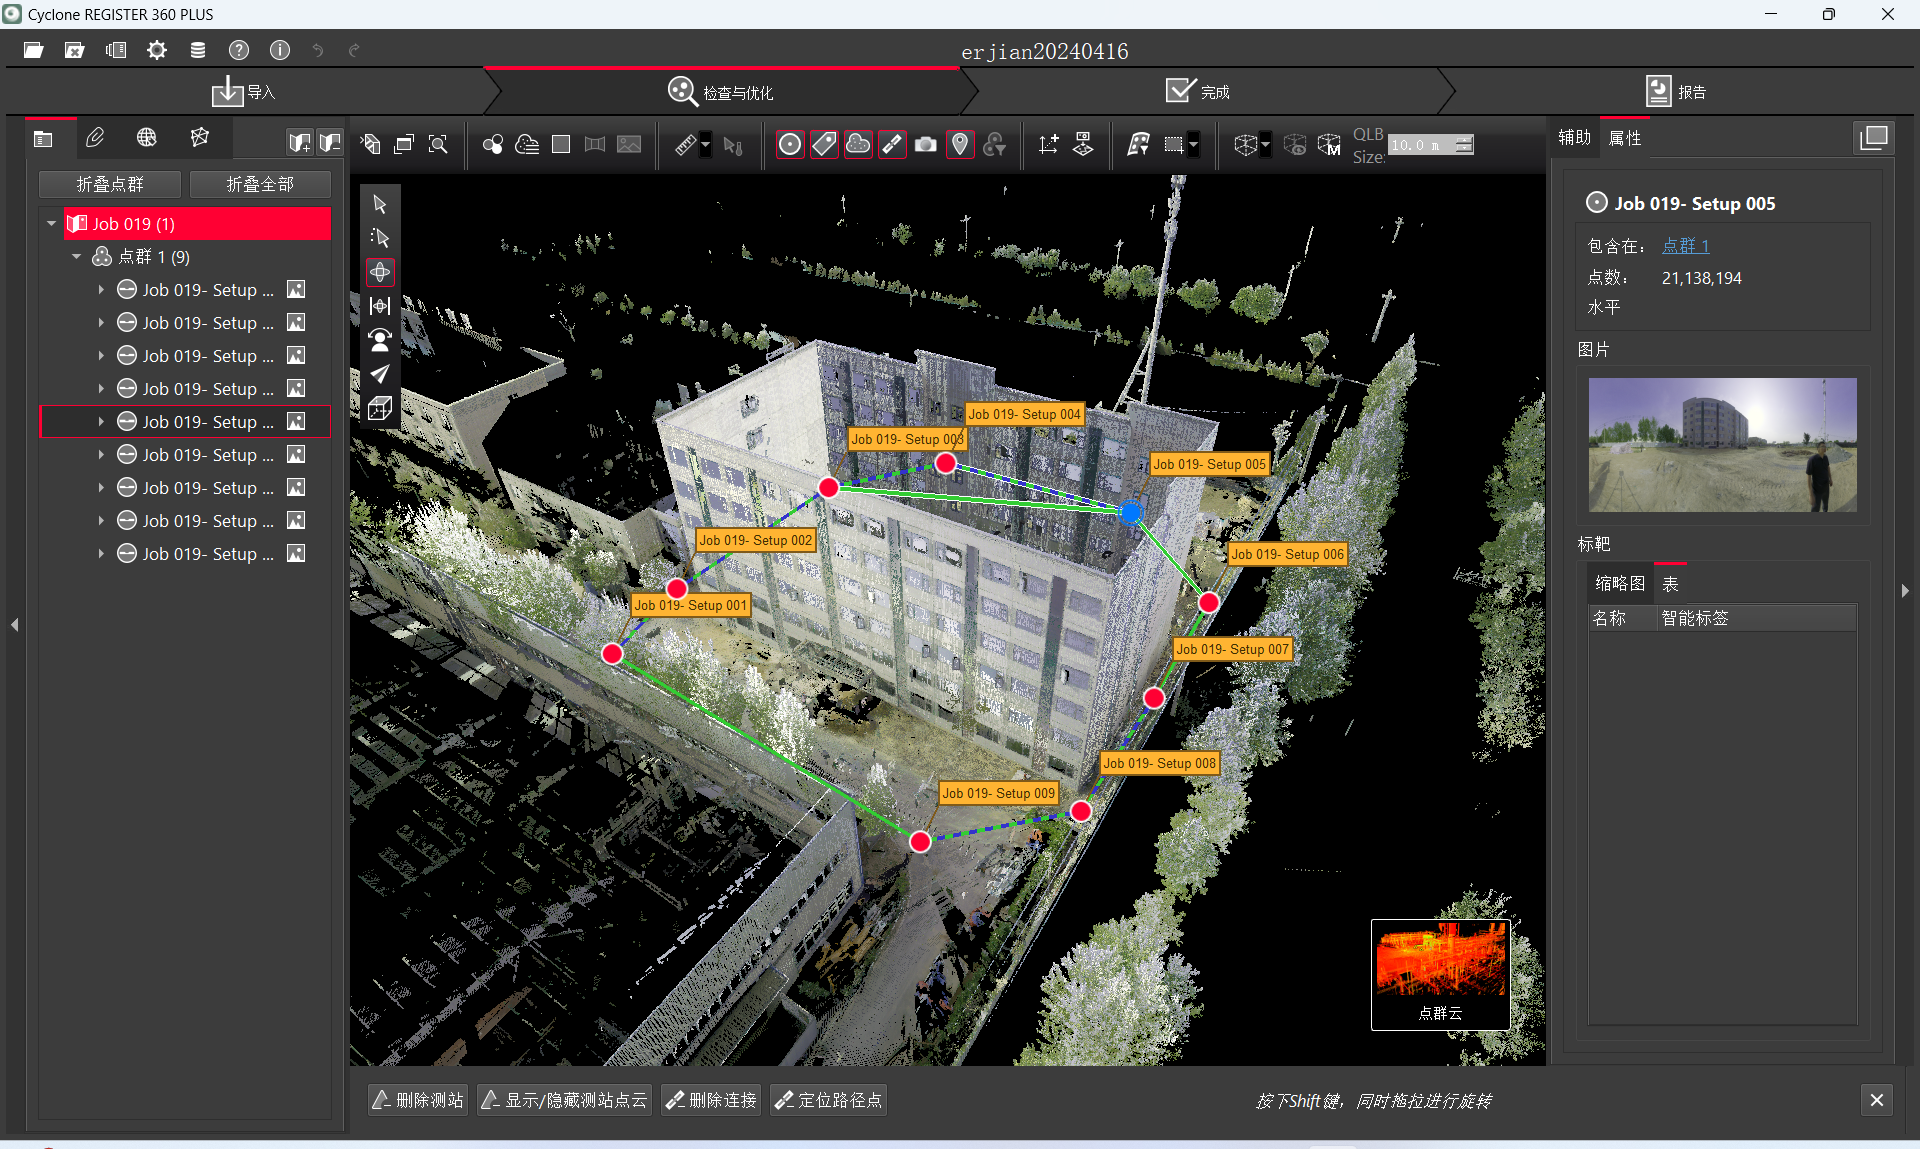The width and height of the screenshot is (1920, 1149).
Task: Click the 删除测站 button
Action: pos(418,1100)
